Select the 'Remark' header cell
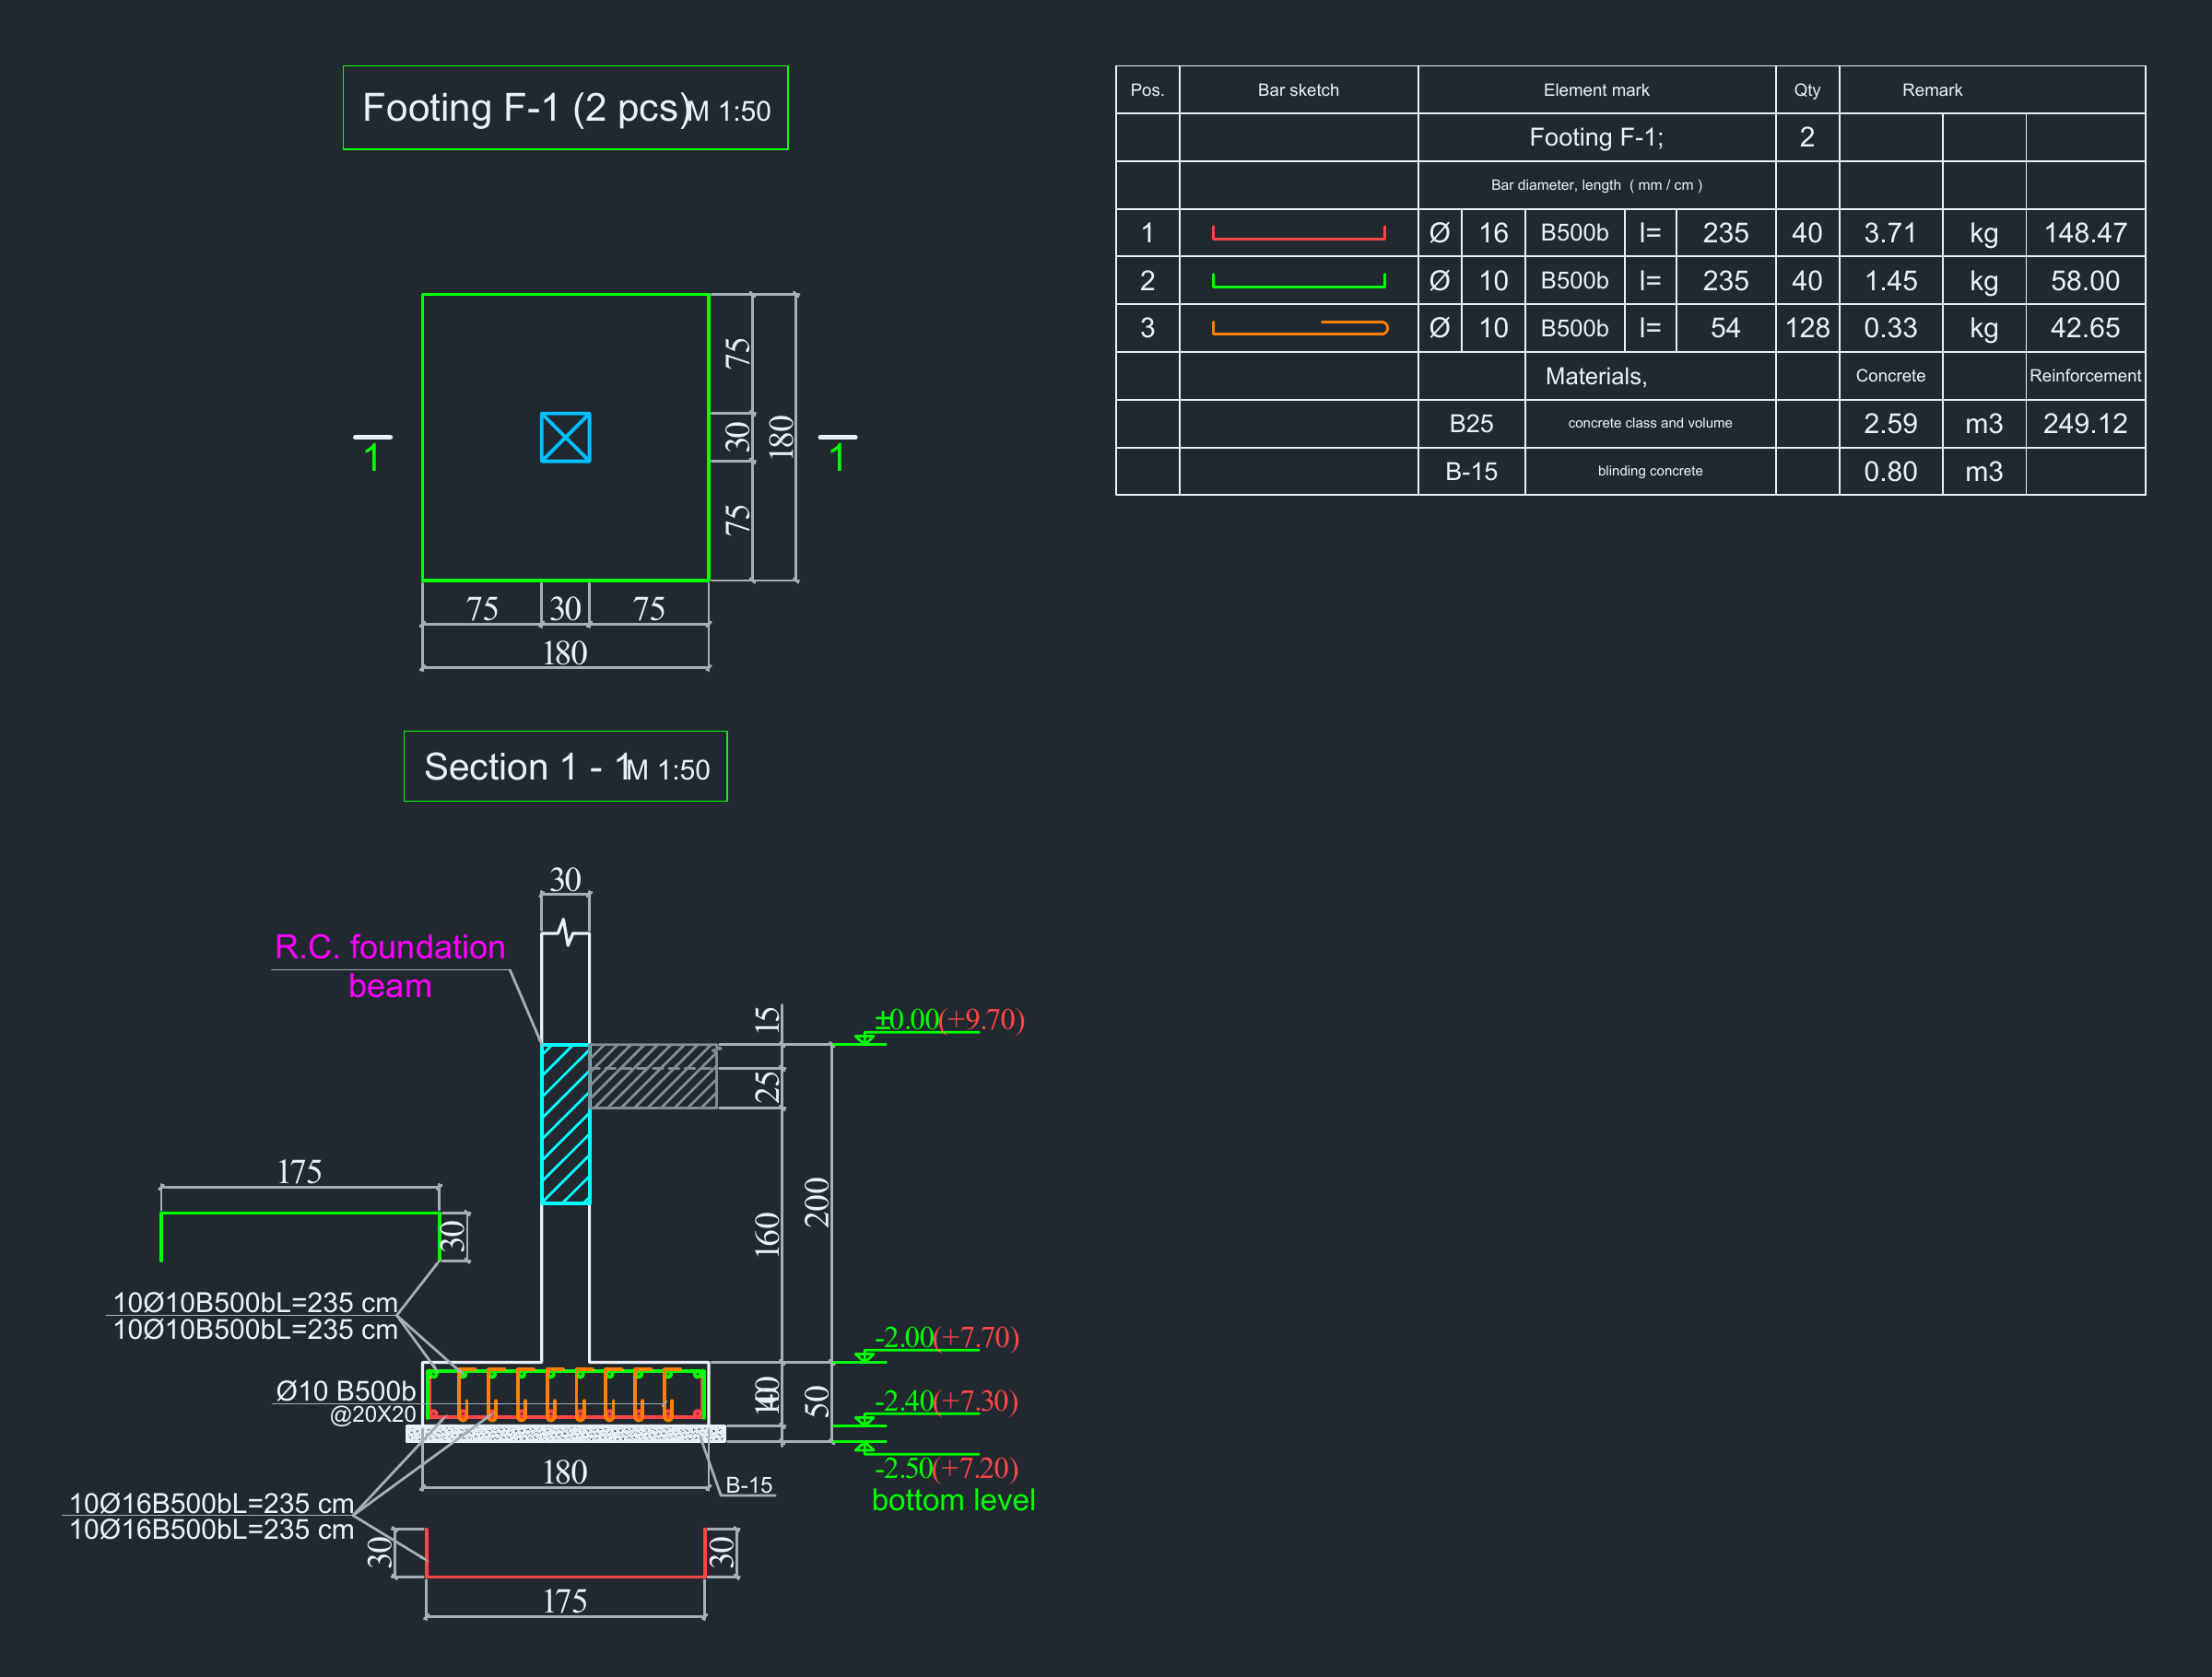This screenshot has width=2212, height=1677. [x=1992, y=90]
